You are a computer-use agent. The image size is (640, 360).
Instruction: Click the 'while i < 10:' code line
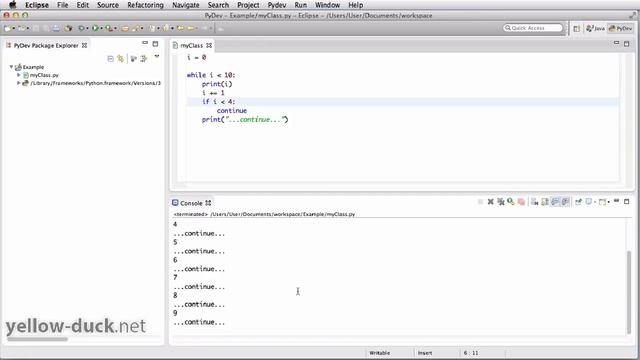(211, 75)
